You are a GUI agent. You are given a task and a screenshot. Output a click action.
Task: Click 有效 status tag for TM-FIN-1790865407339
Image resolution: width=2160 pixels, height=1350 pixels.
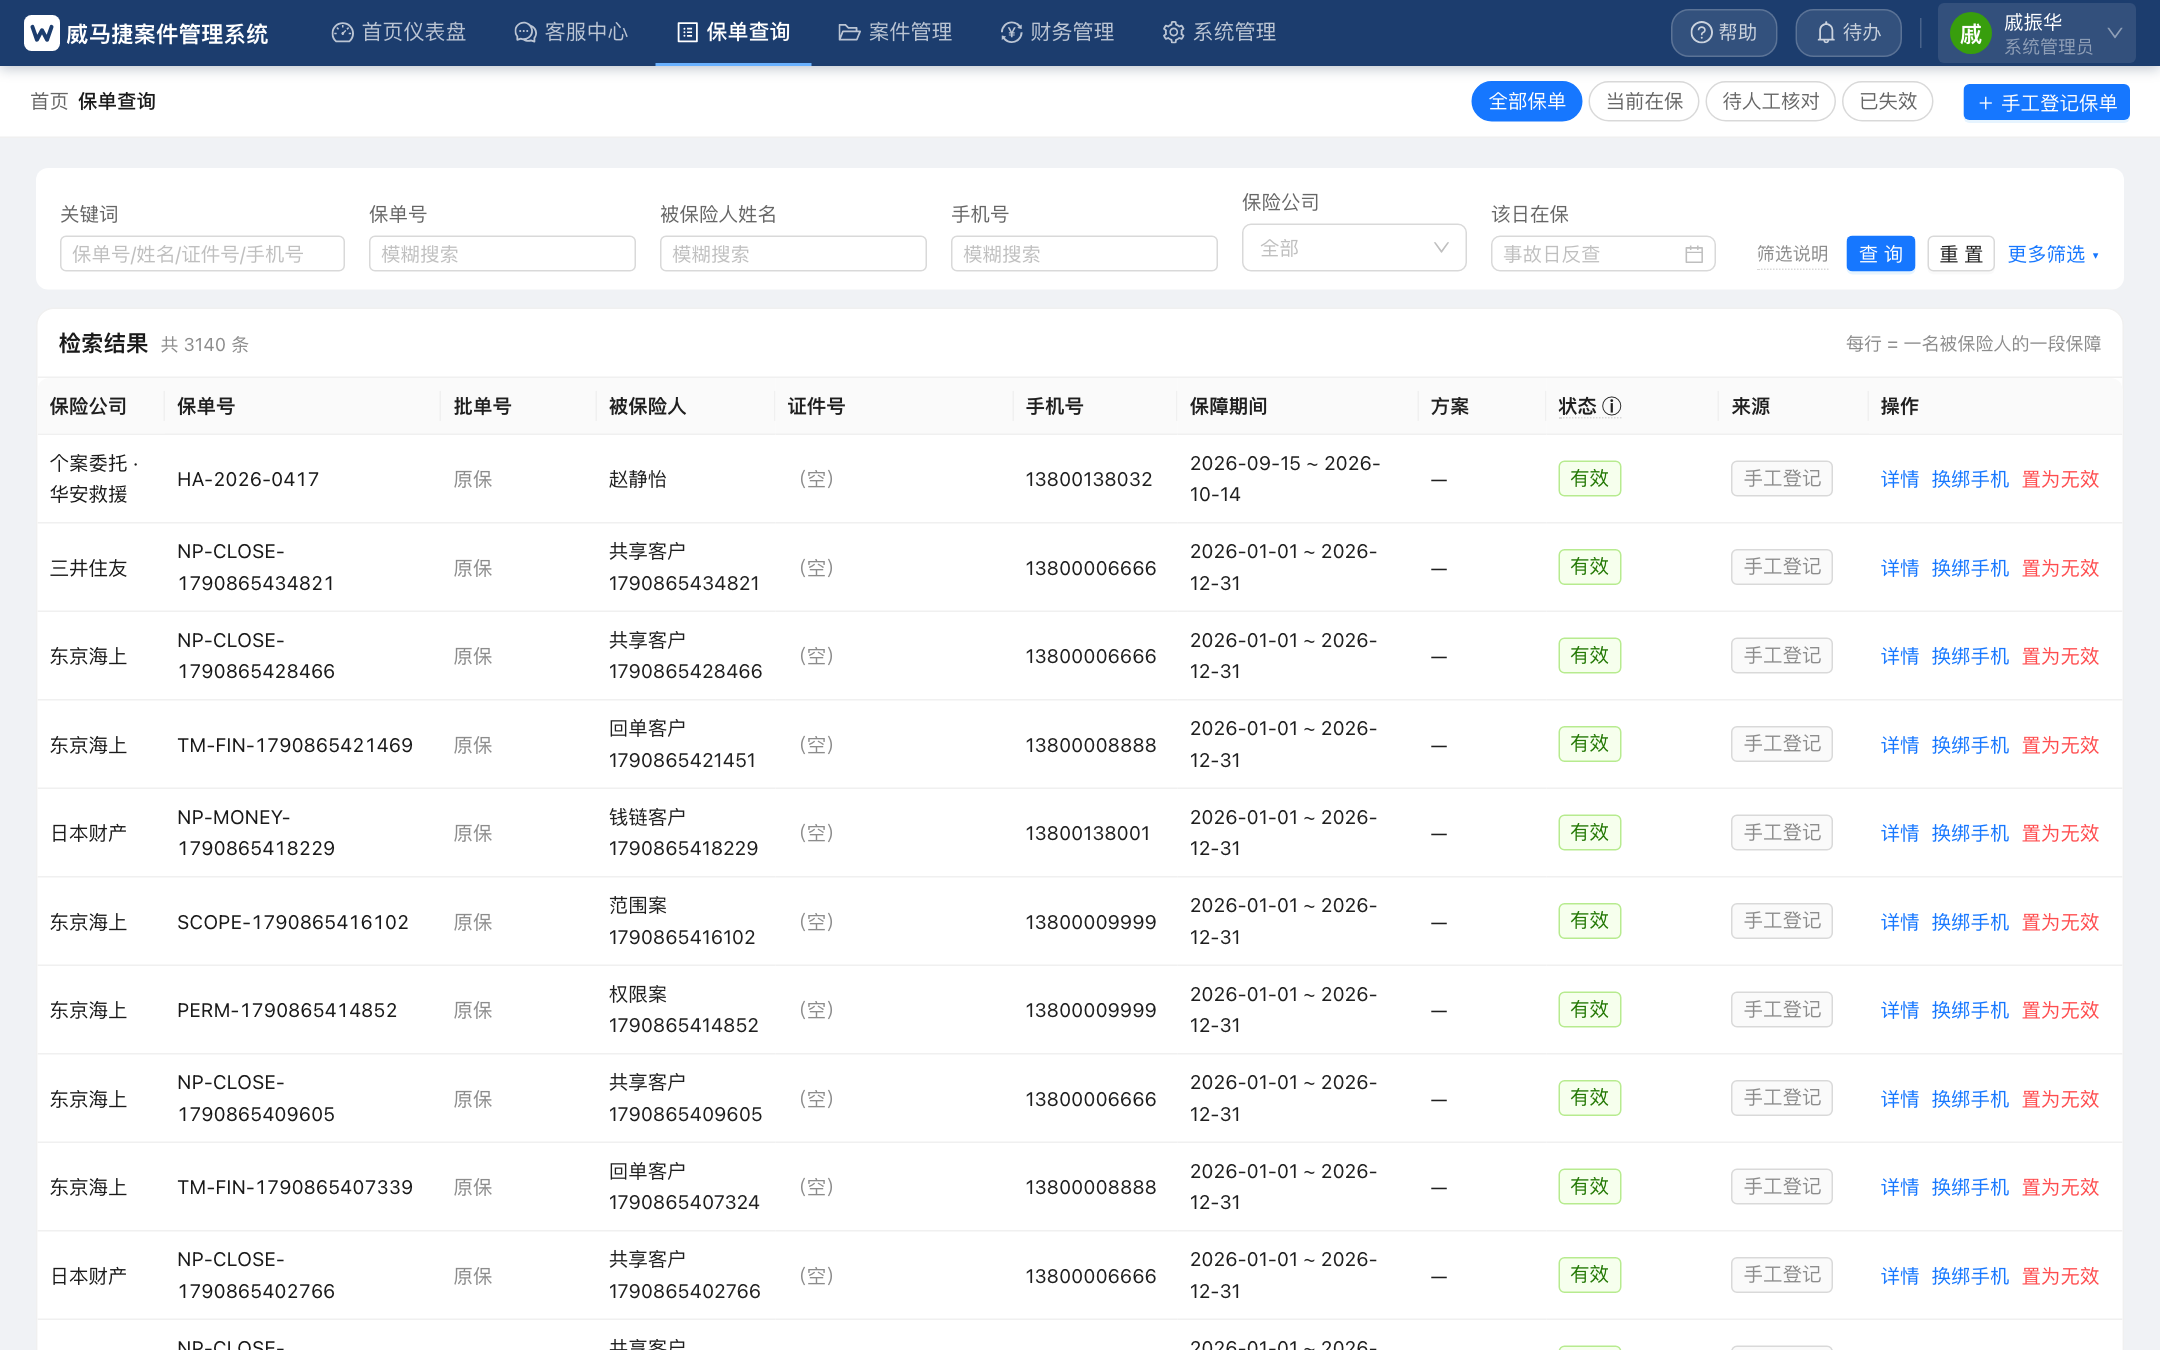[1589, 1187]
